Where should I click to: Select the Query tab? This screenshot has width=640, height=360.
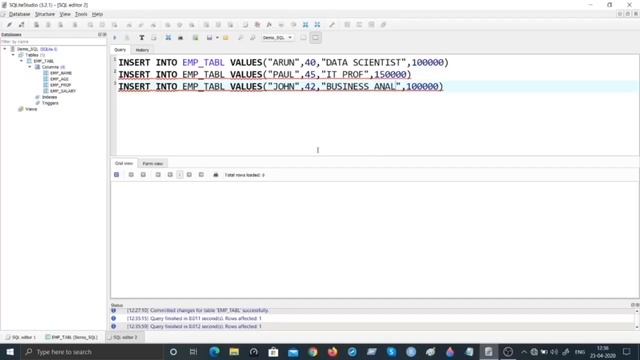coord(120,50)
